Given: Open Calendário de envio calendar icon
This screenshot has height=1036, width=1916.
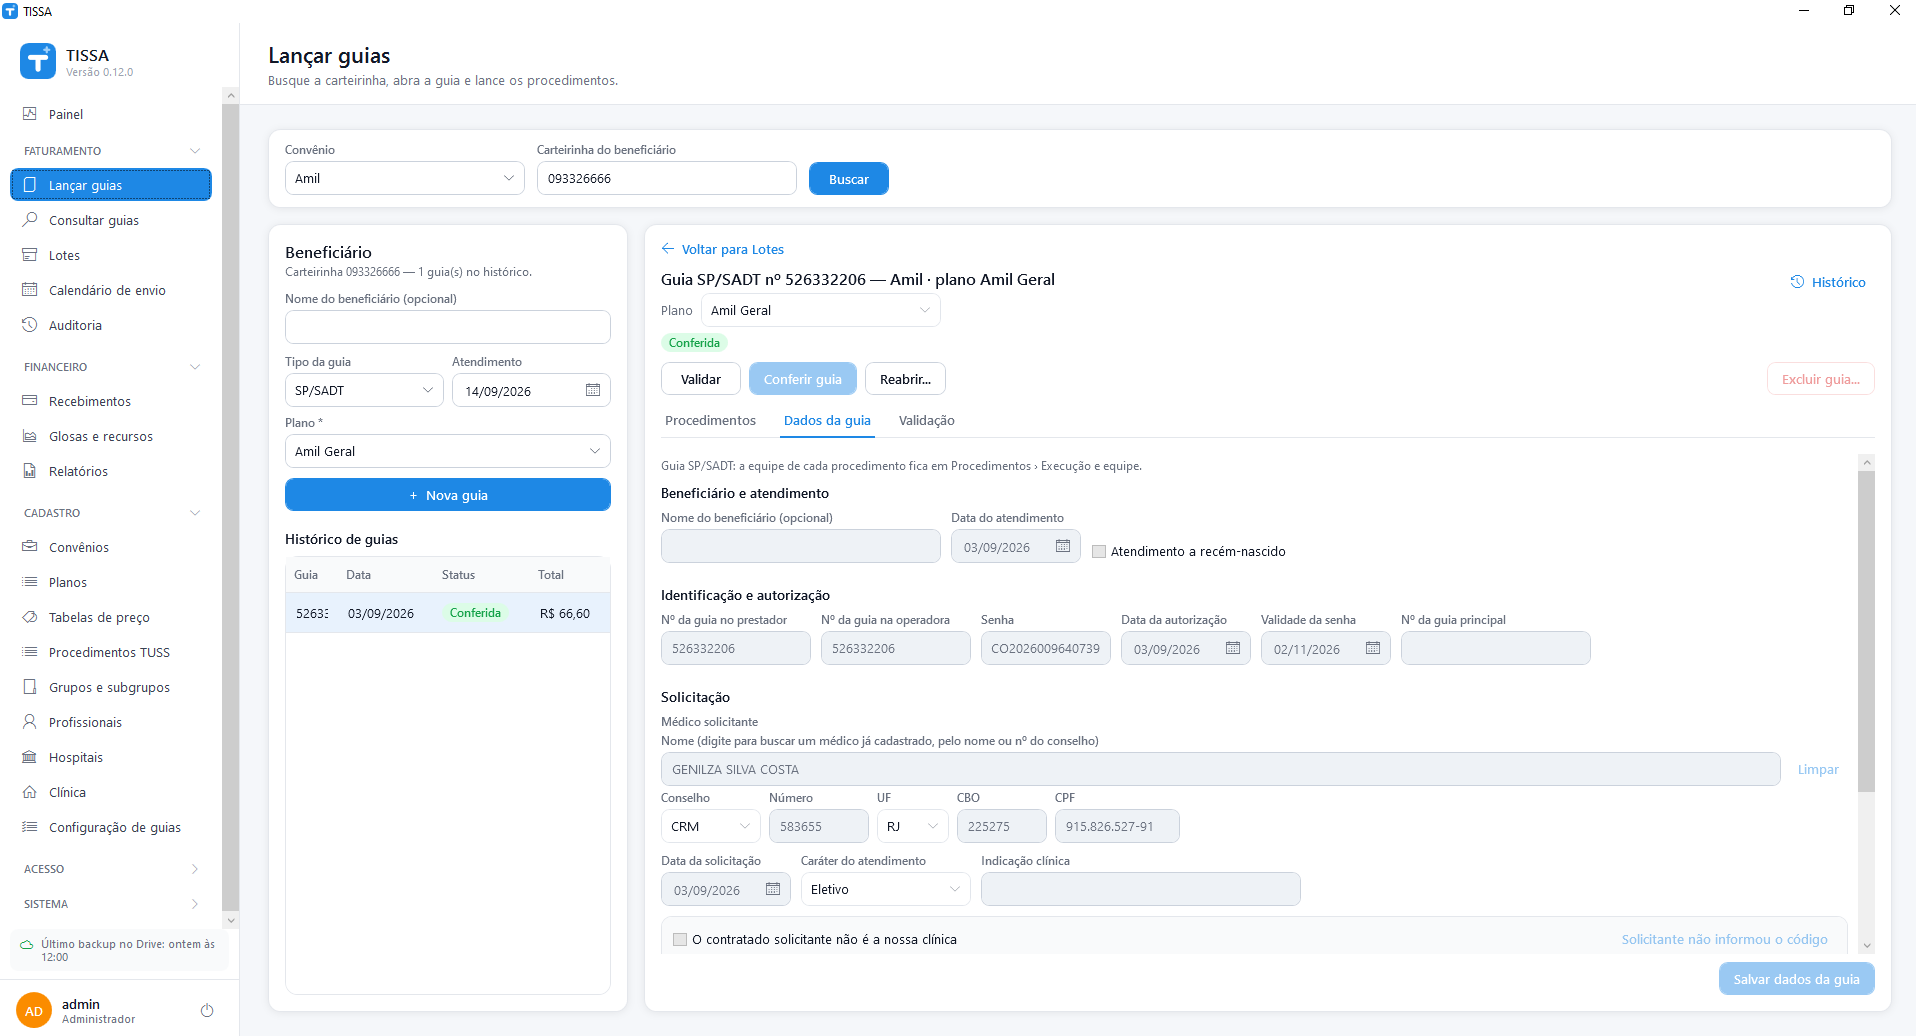Looking at the screenshot, I should [30, 290].
